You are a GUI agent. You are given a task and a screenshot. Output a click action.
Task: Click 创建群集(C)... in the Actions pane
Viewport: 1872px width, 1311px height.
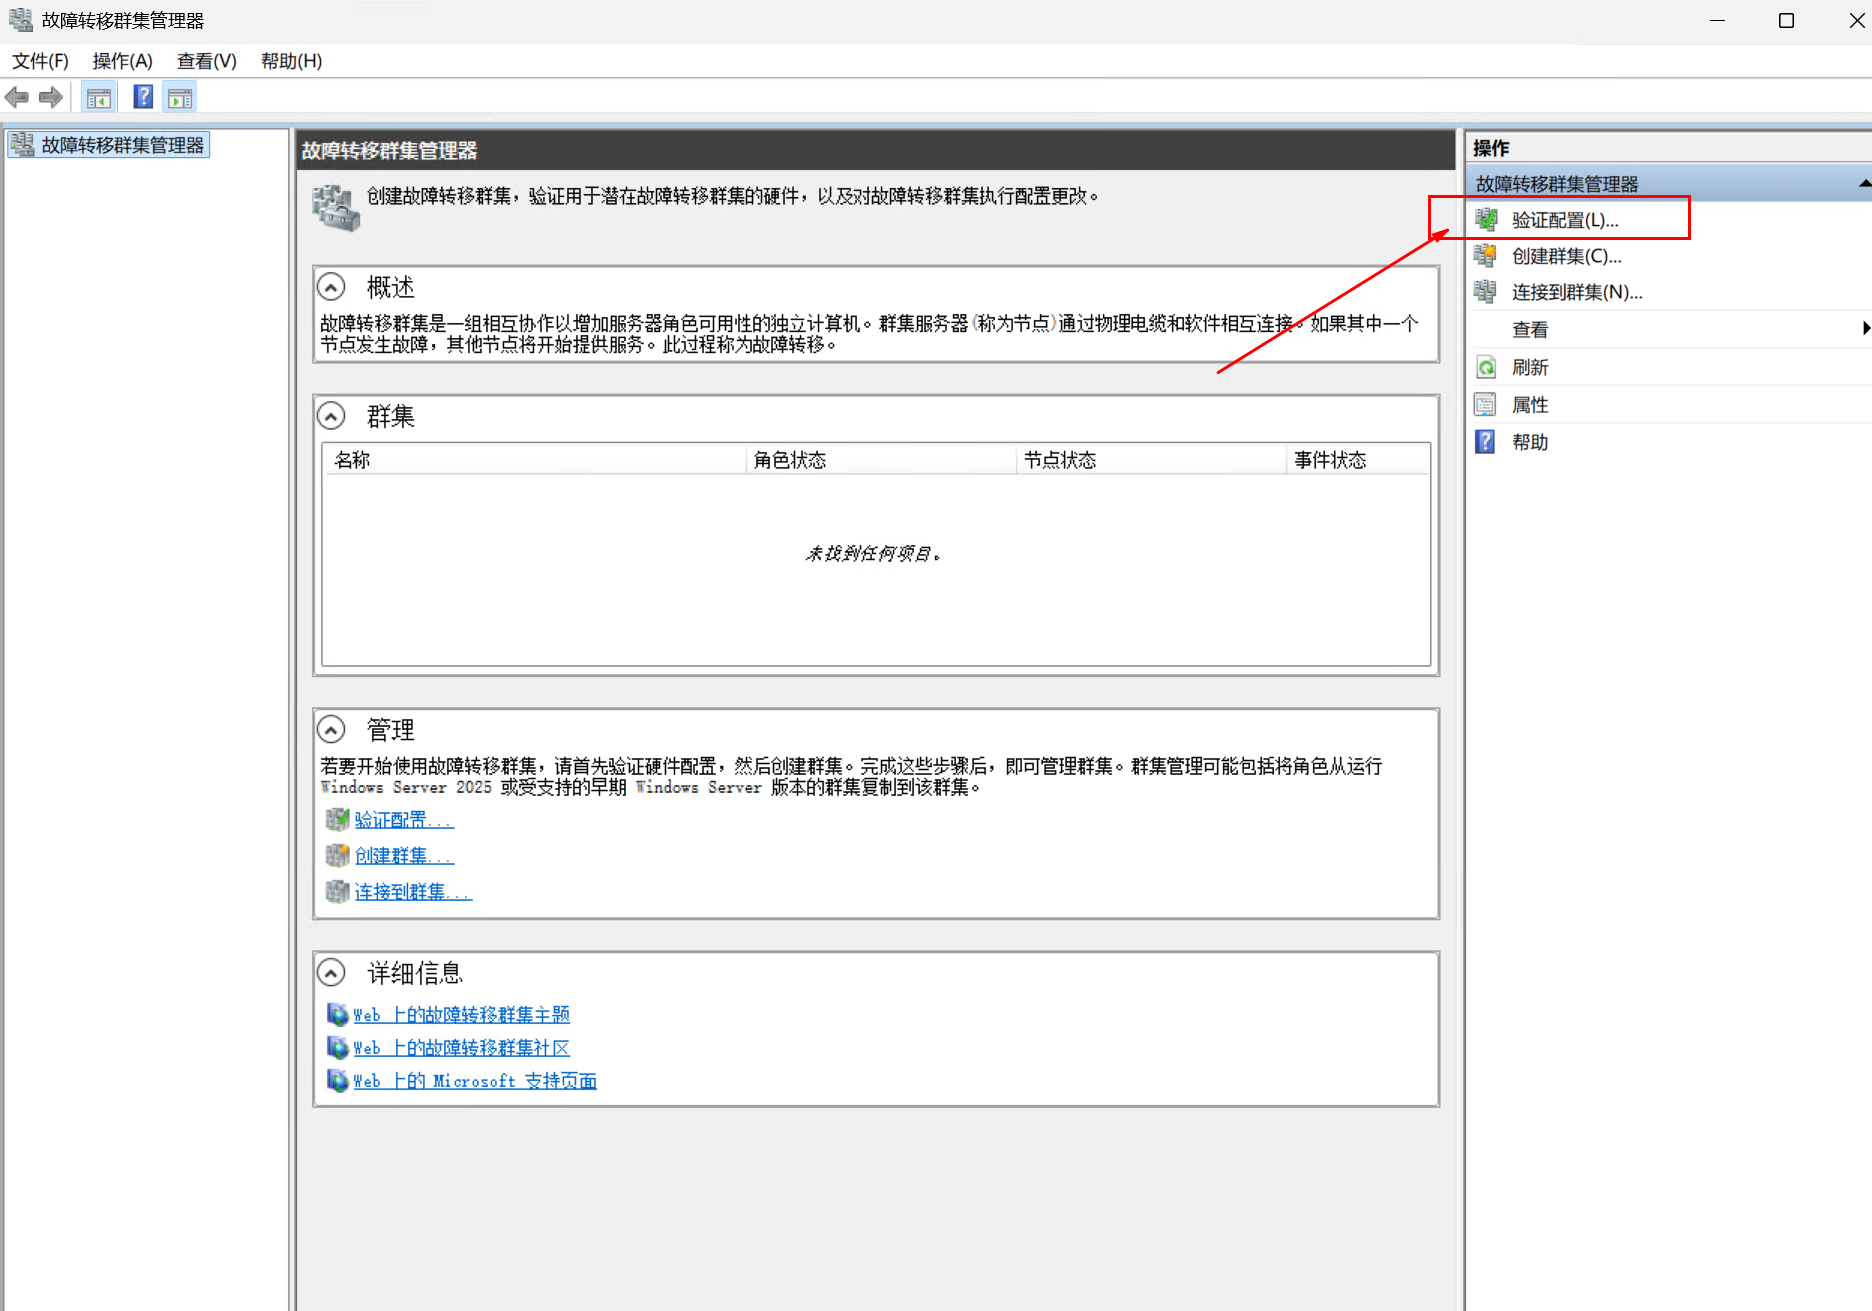point(1566,256)
